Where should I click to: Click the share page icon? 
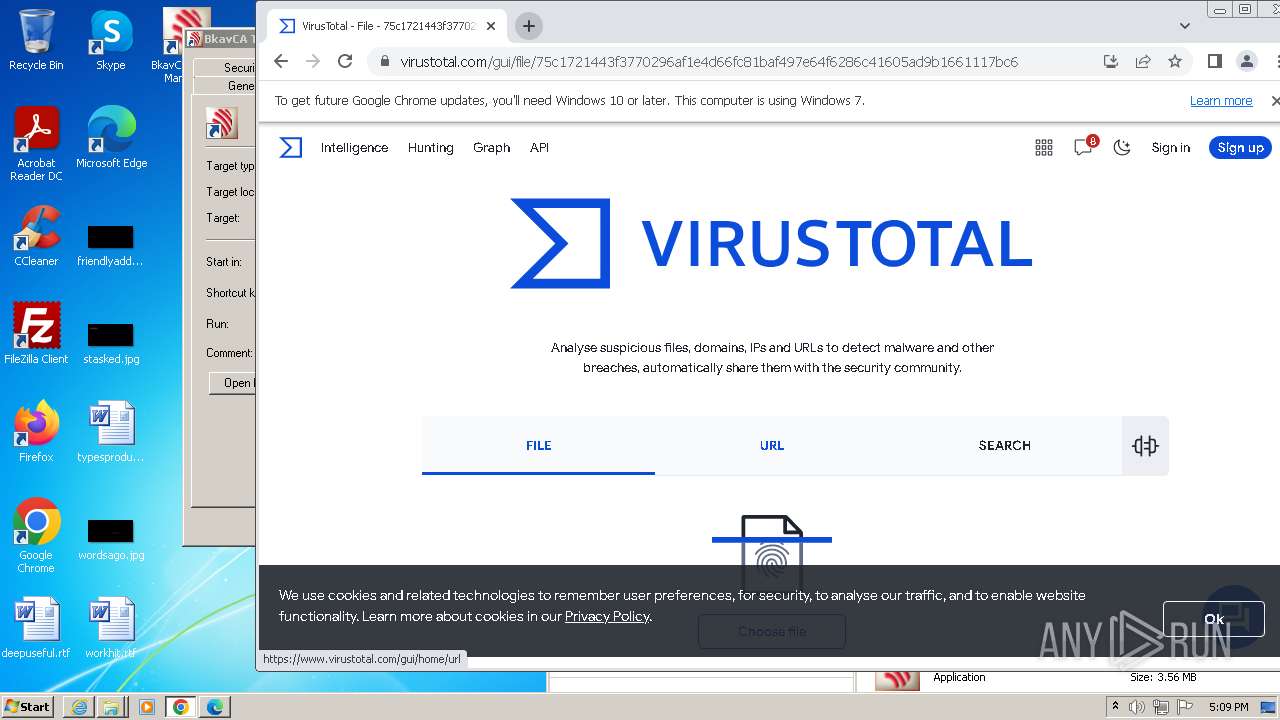[1143, 61]
